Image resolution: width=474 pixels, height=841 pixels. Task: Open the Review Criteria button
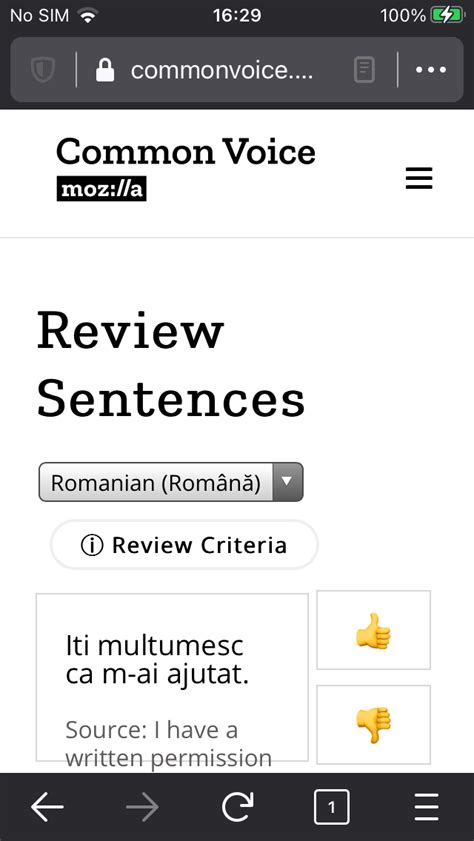click(x=184, y=545)
